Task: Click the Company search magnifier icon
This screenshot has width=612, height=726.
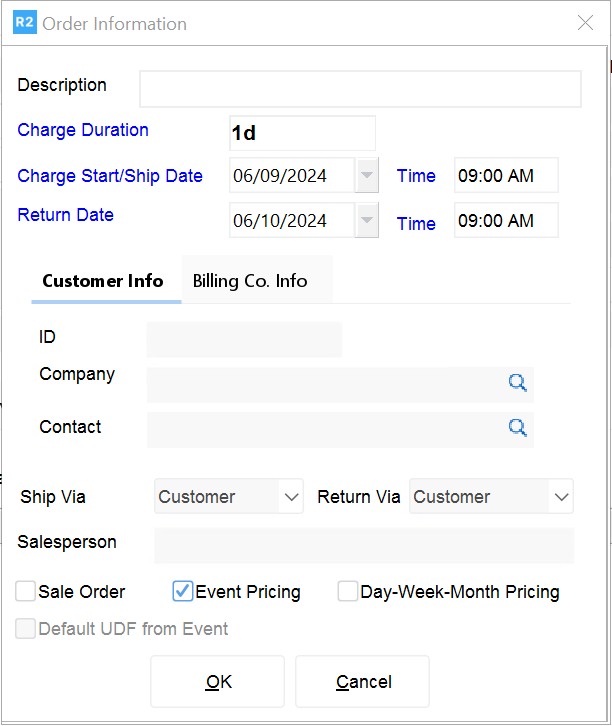Action: (517, 382)
